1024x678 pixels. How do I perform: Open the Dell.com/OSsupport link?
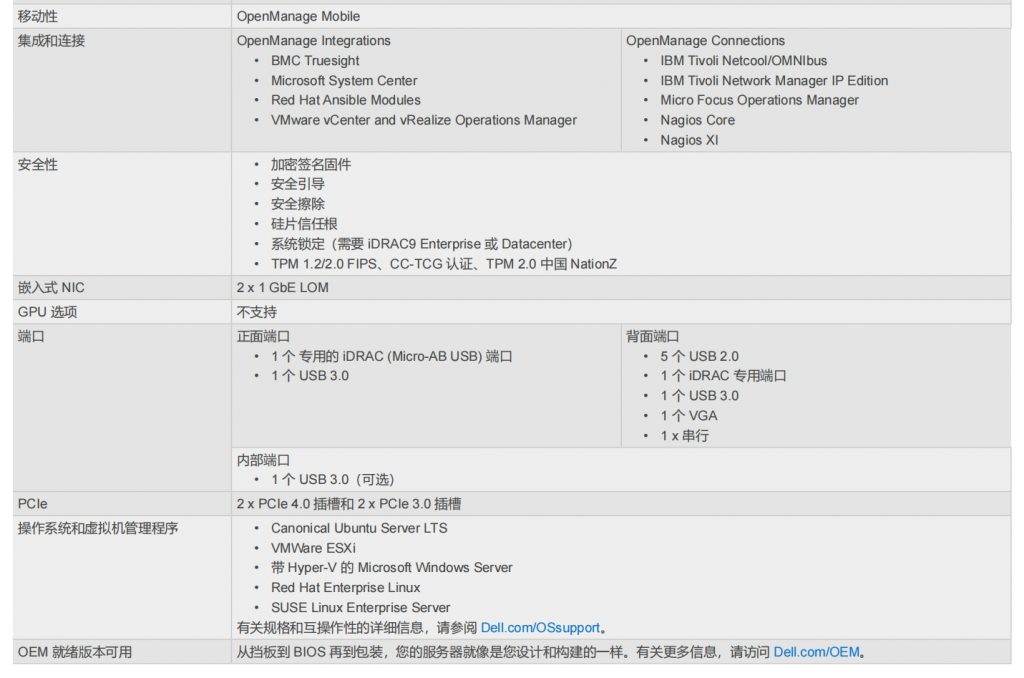[x=540, y=628]
